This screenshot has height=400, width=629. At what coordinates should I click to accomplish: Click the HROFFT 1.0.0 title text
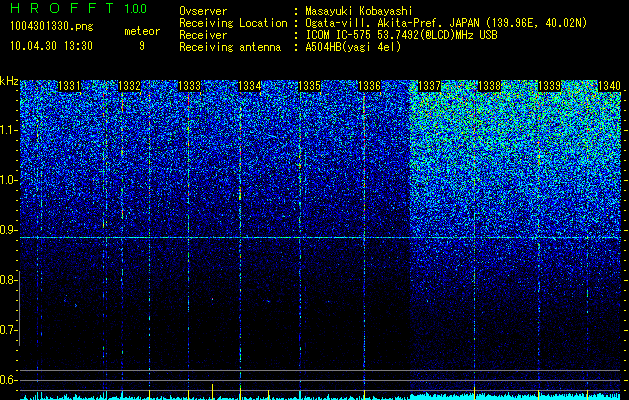(x=79, y=8)
